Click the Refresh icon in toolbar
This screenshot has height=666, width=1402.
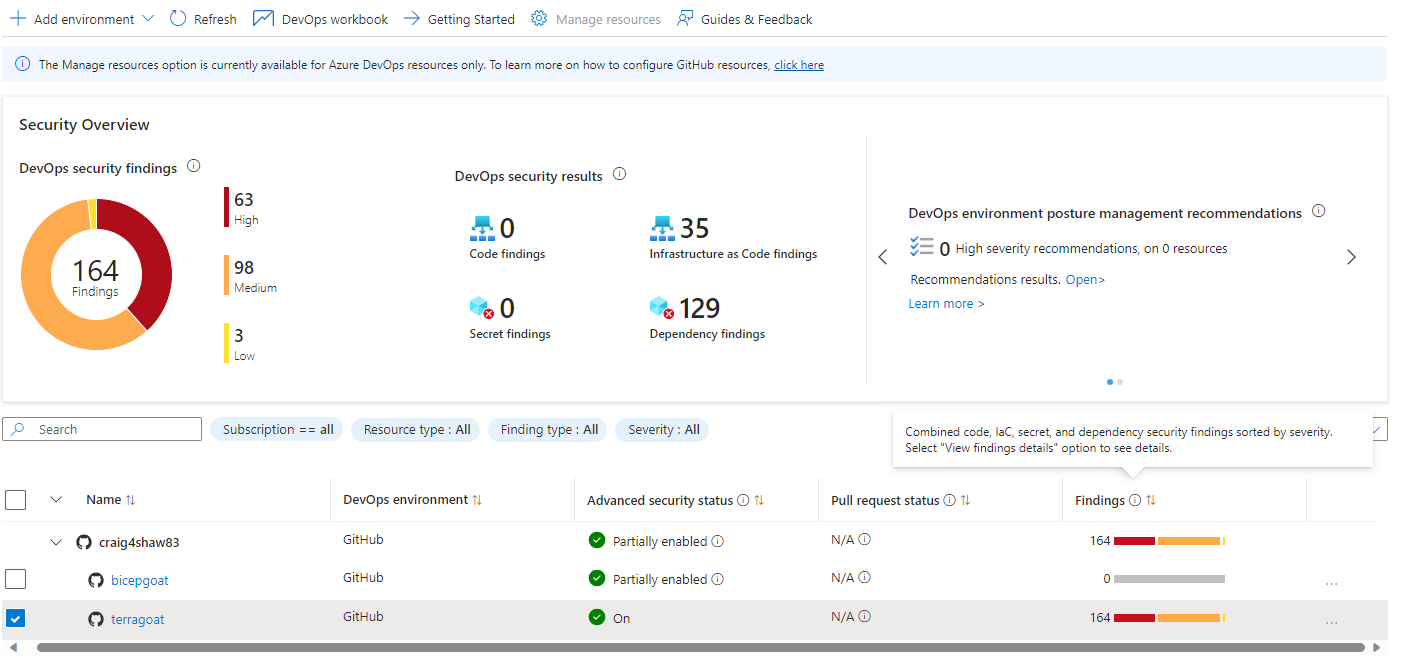178,19
